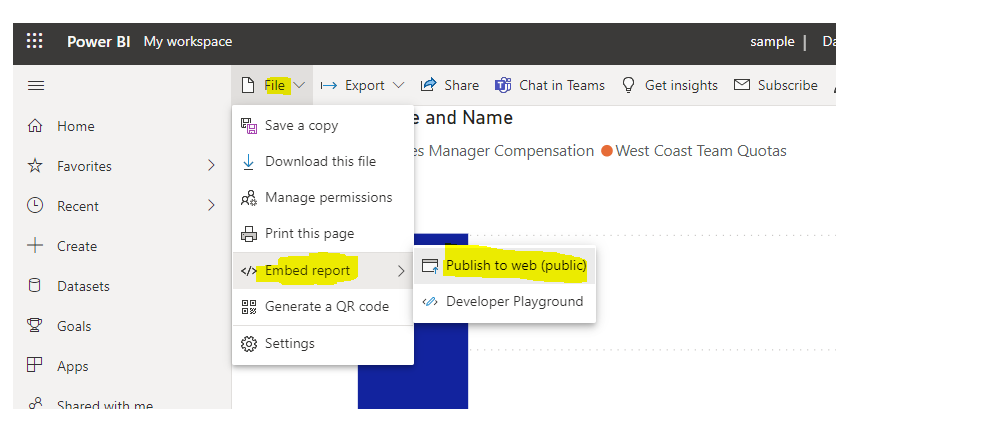Open Settings from the File menu
995x427 pixels.
click(x=323, y=344)
